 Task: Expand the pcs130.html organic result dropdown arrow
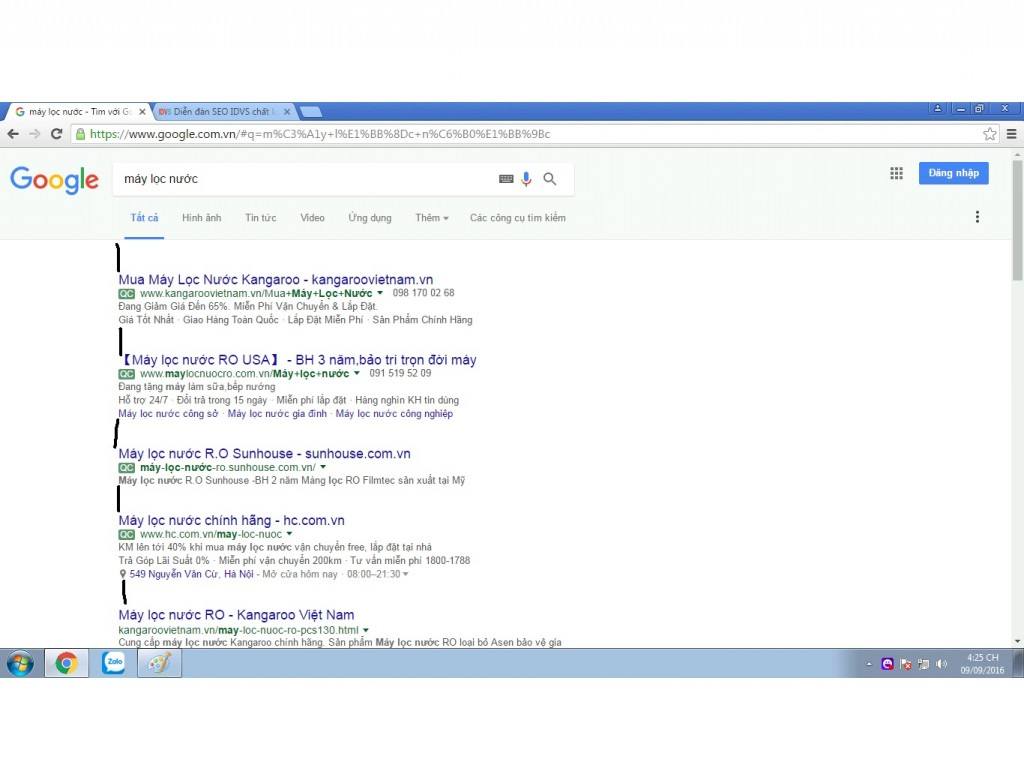click(366, 630)
